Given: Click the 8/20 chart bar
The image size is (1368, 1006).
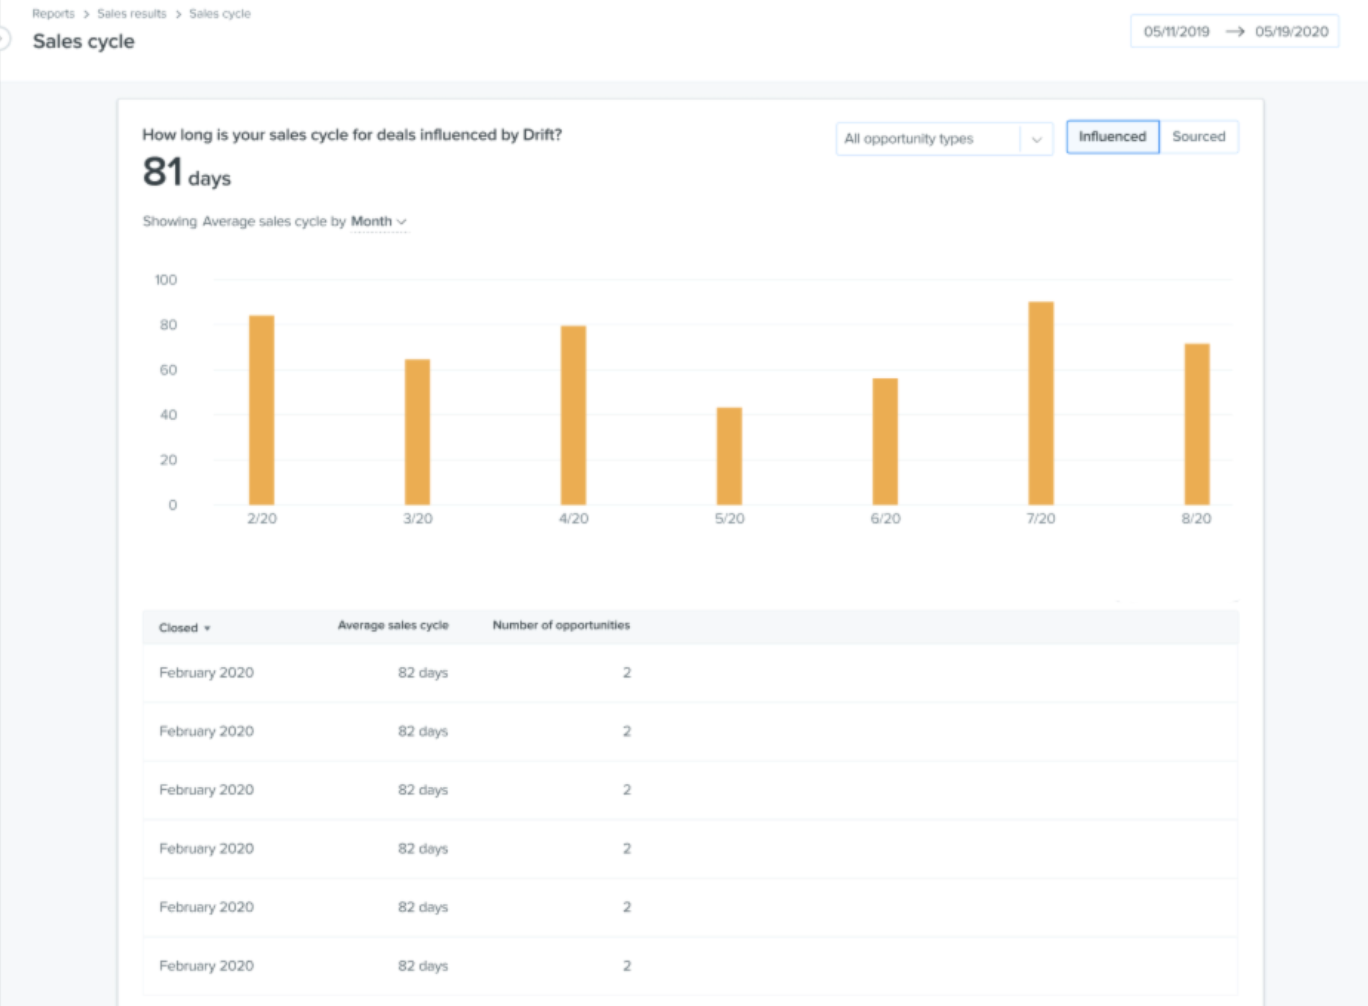Looking at the screenshot, I should (x=1197, y=424).
